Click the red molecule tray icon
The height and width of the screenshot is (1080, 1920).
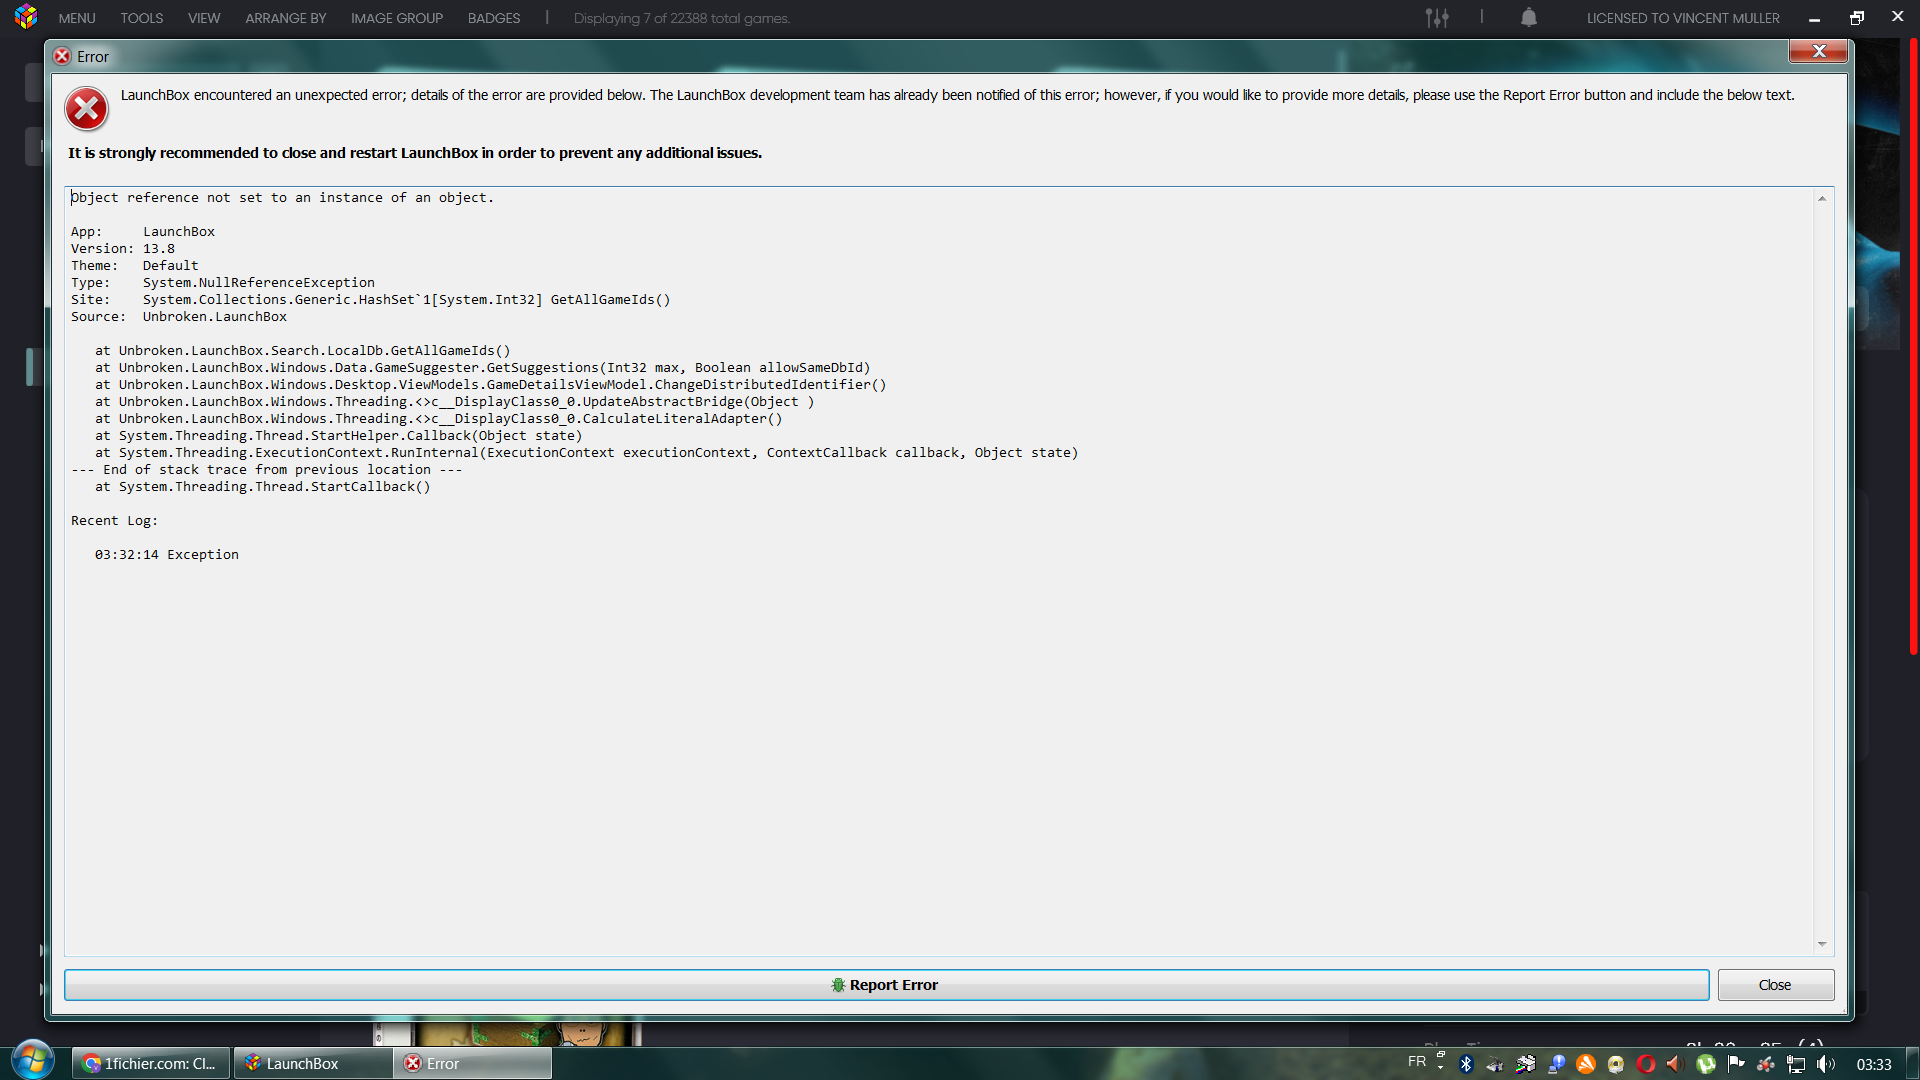click(1766, 1064)
